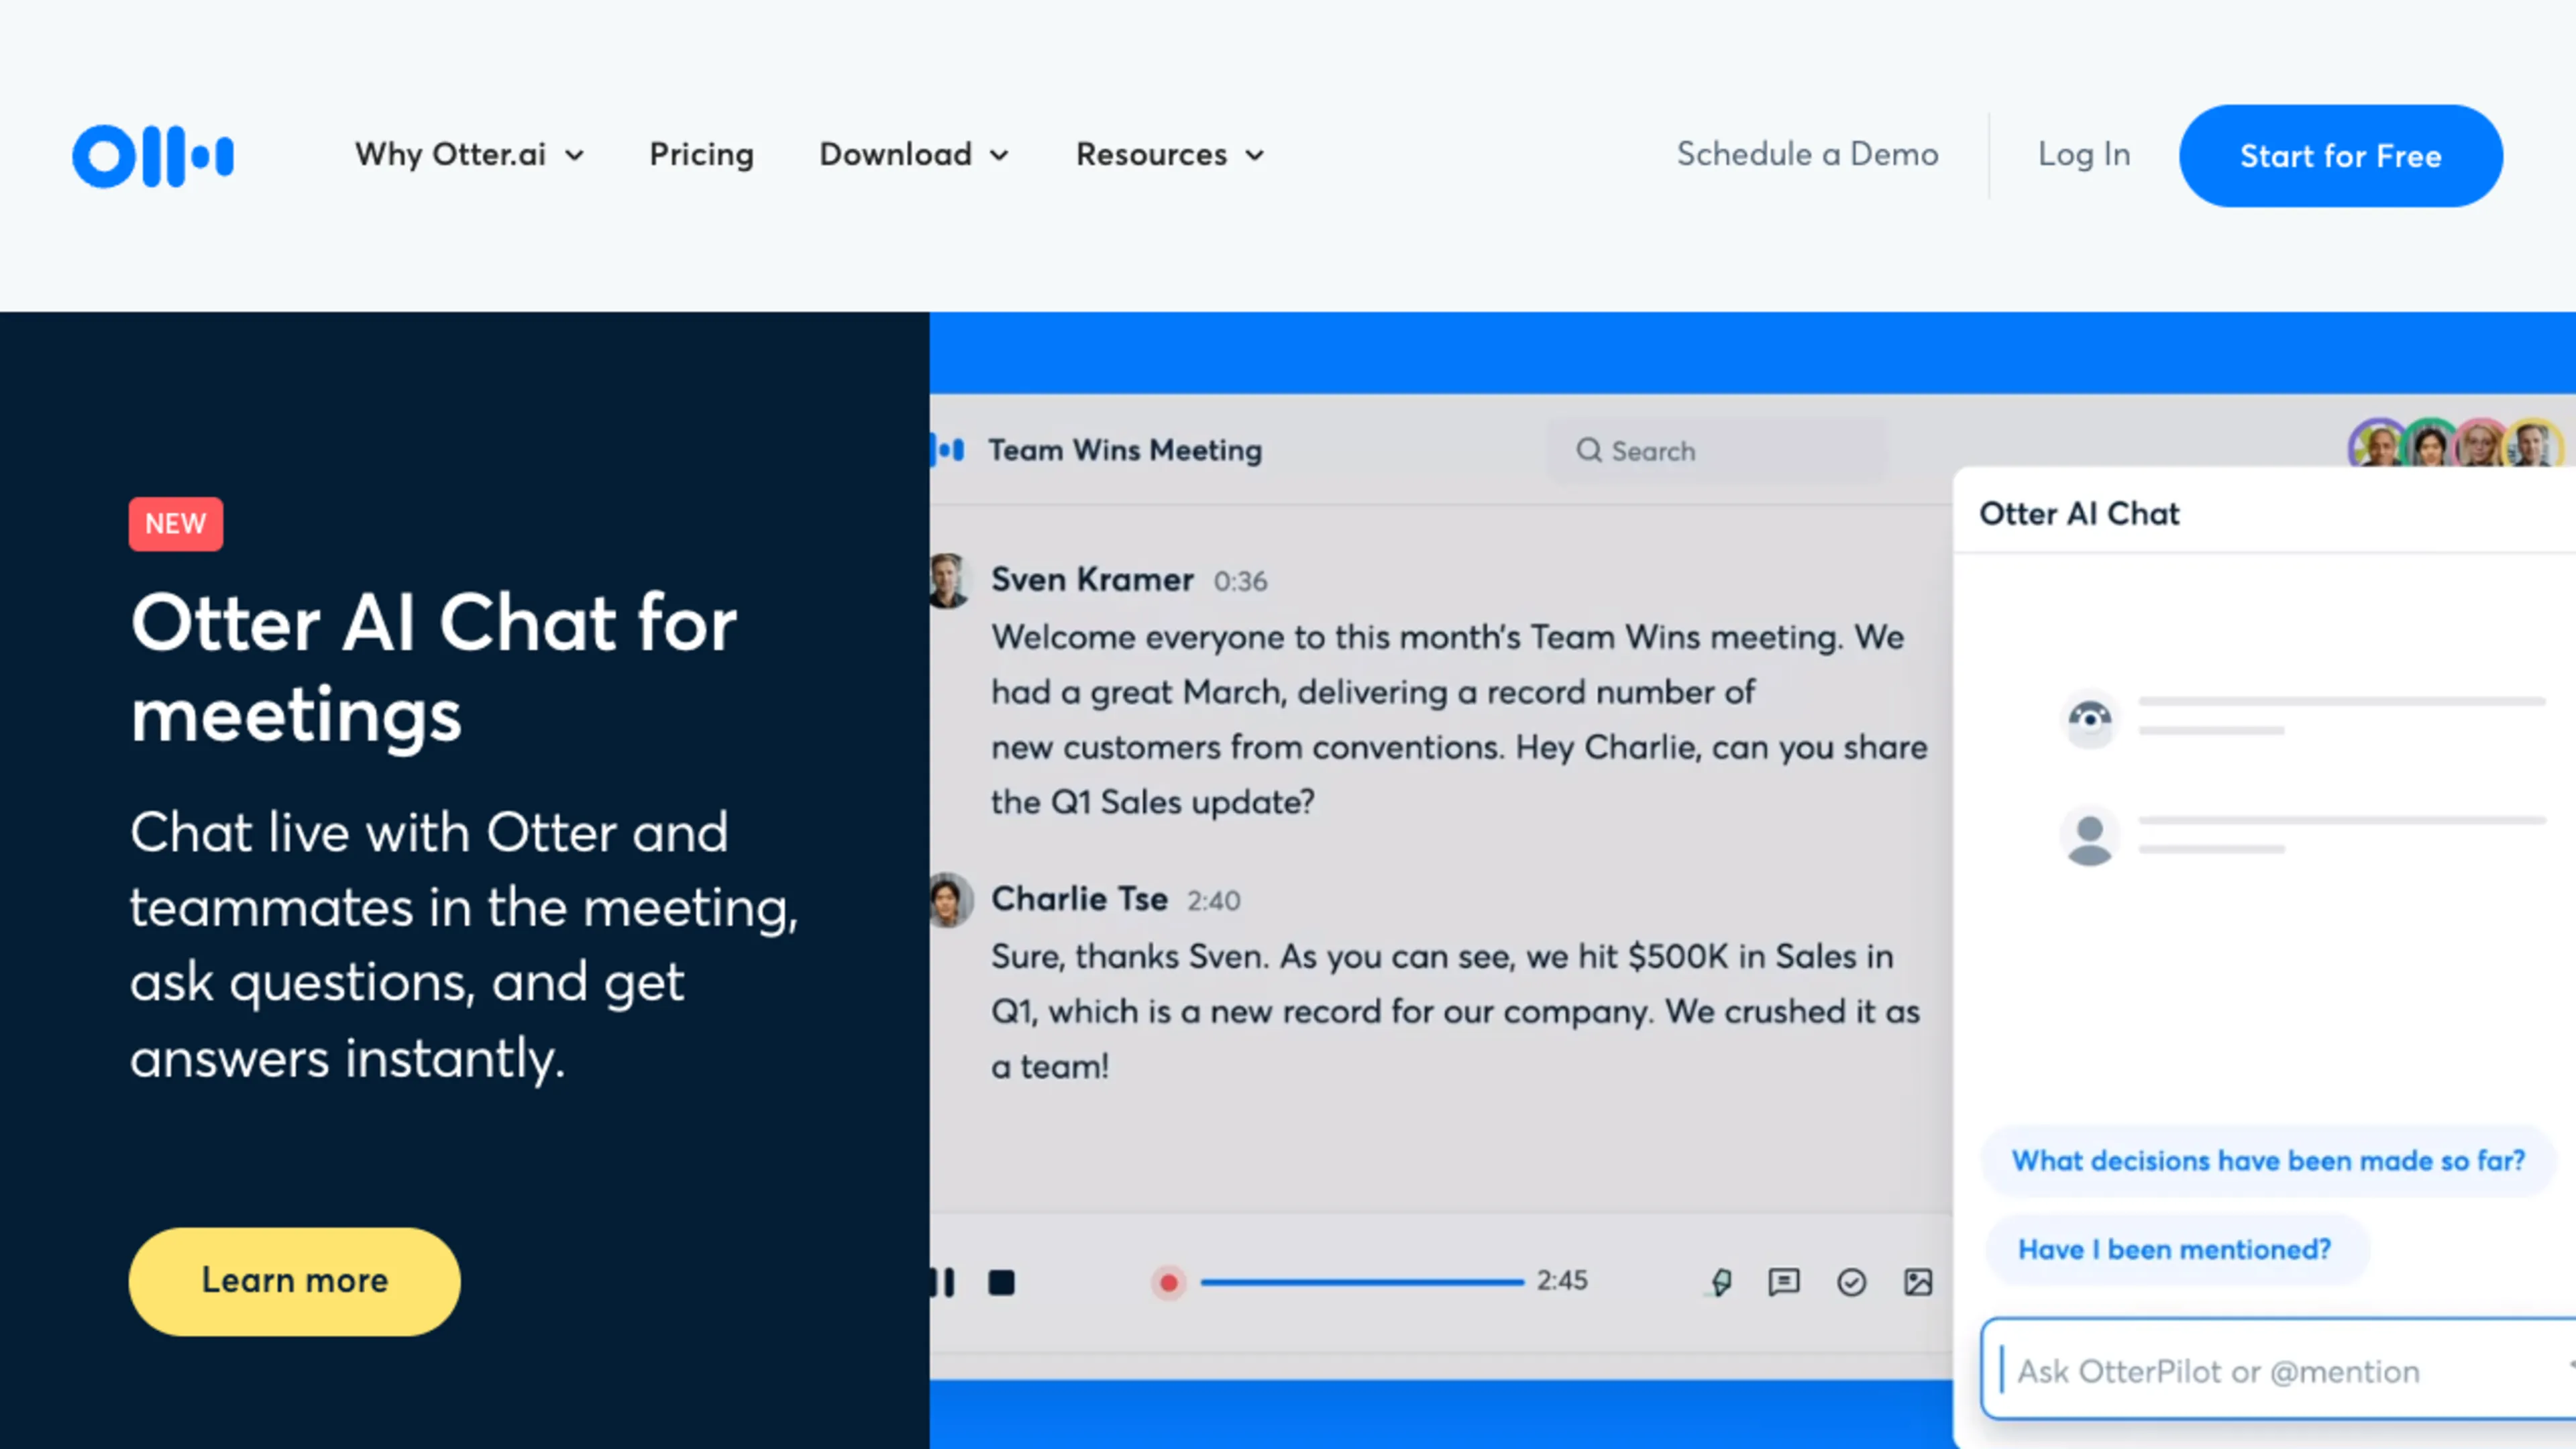
Task: Click the Charlie Tse speaker name
Action: 1079,899
